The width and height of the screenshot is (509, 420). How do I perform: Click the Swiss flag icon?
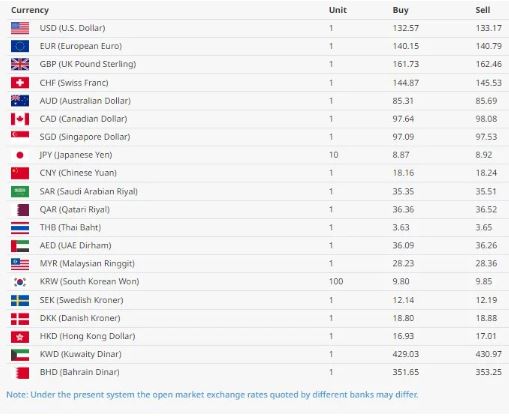pyautogui.click(x=20, y=83)
